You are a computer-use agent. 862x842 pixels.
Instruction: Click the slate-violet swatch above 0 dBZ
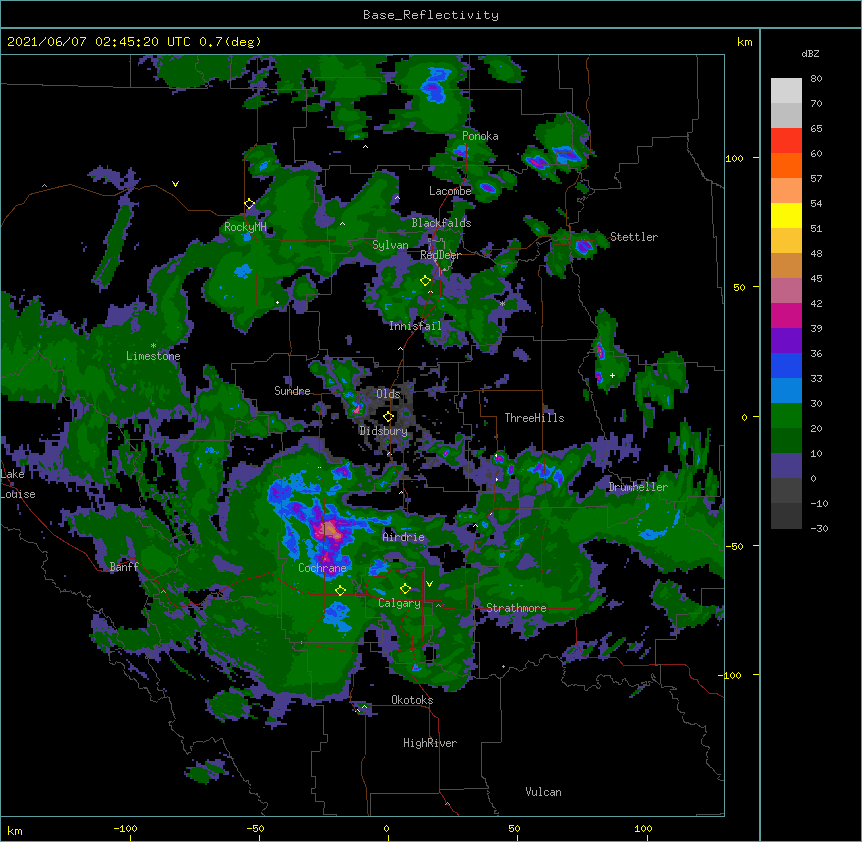pos(786,466)
